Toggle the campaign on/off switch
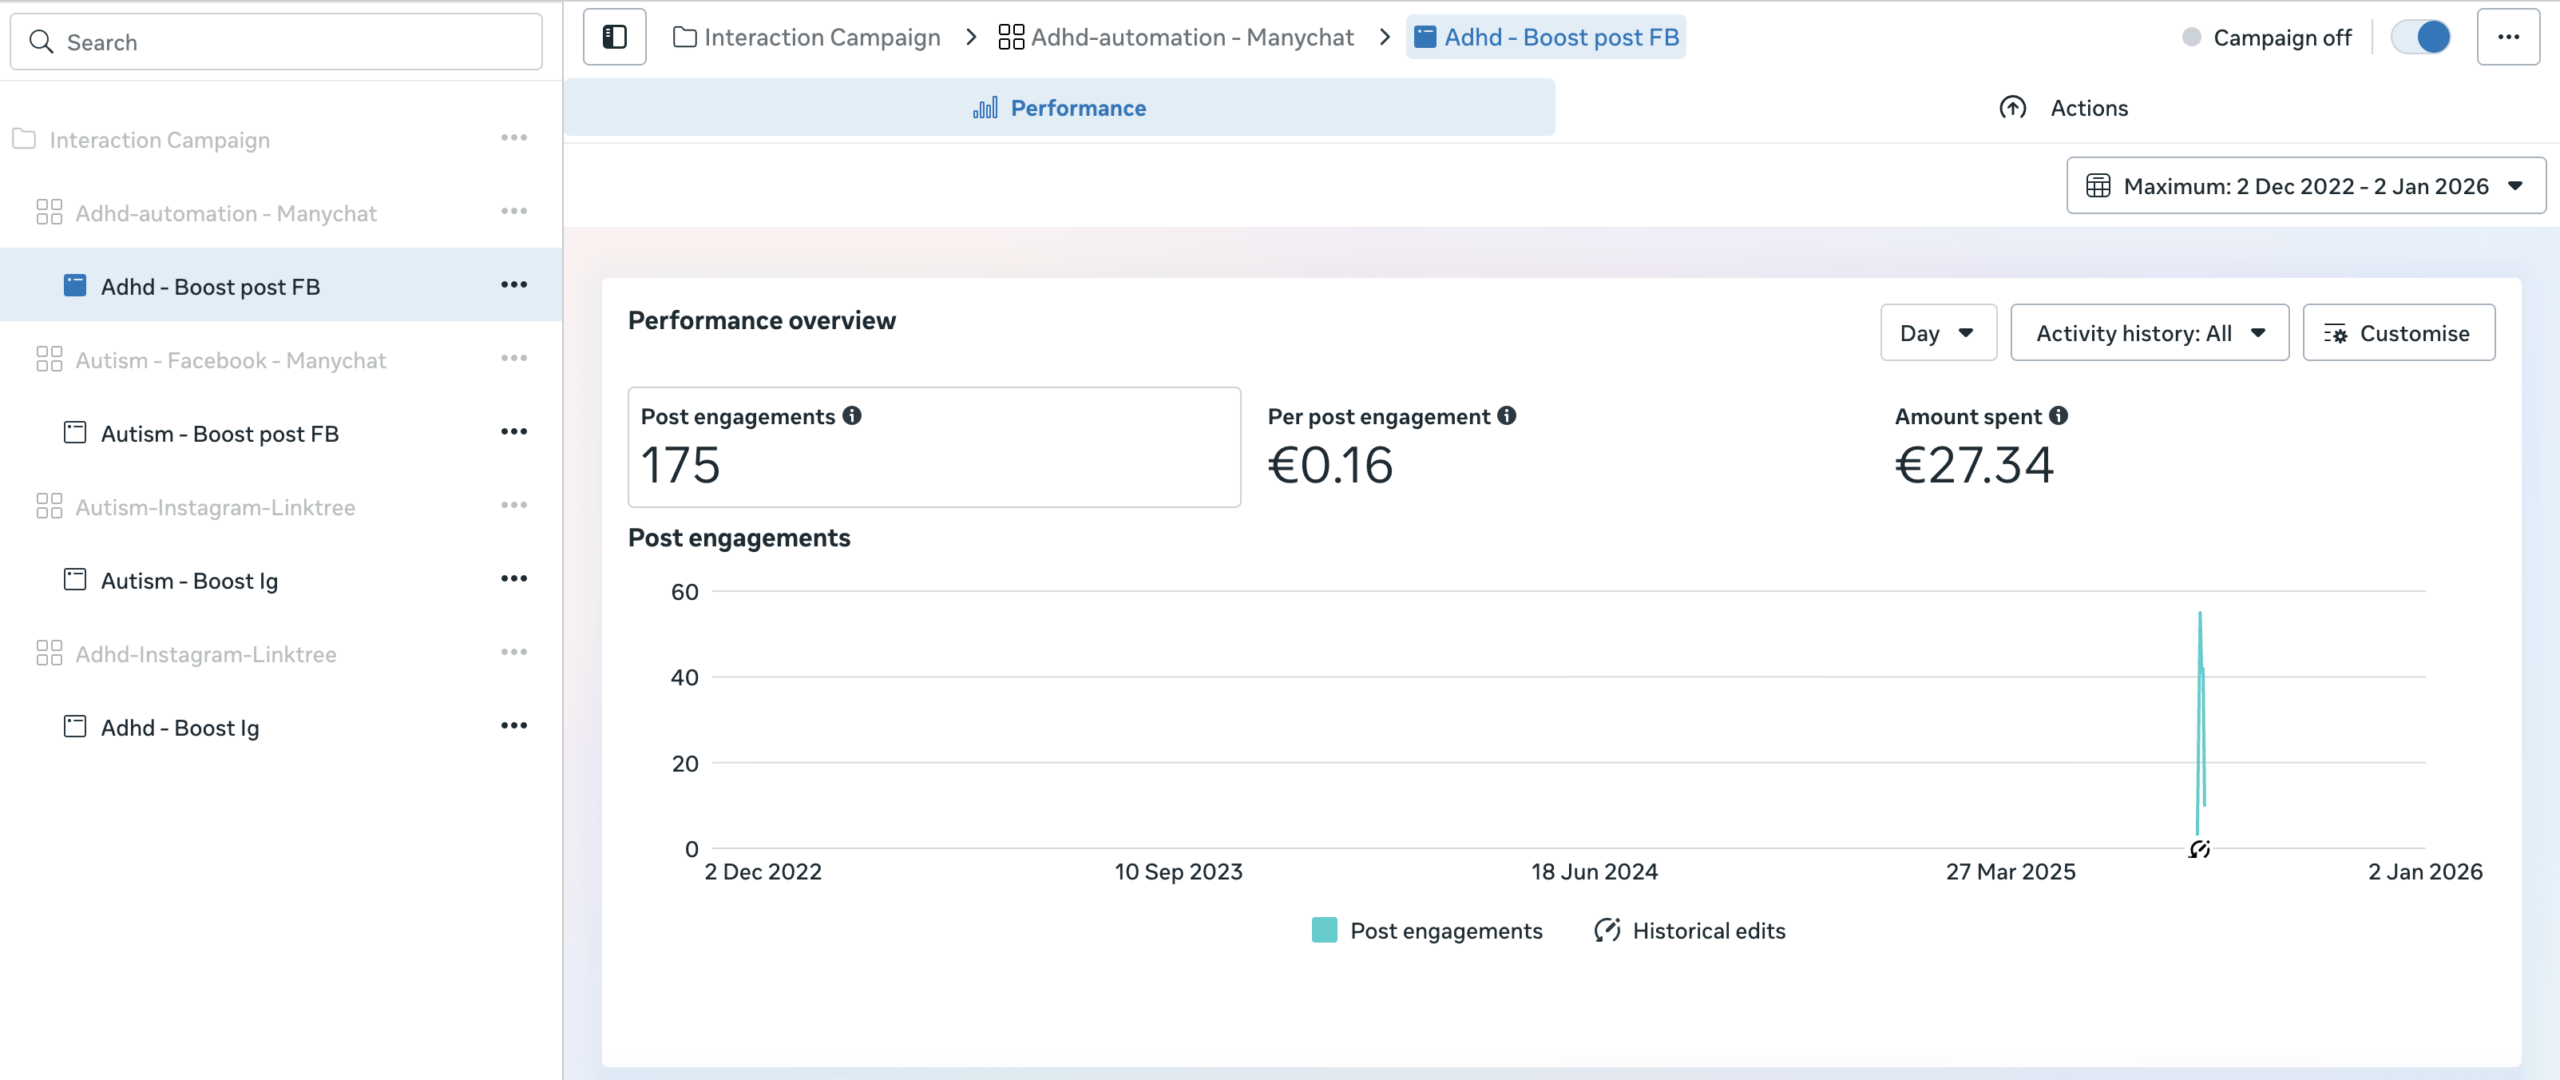Image resolution: width=2560 pixels, height=1080 pixels. point(2420,37)
